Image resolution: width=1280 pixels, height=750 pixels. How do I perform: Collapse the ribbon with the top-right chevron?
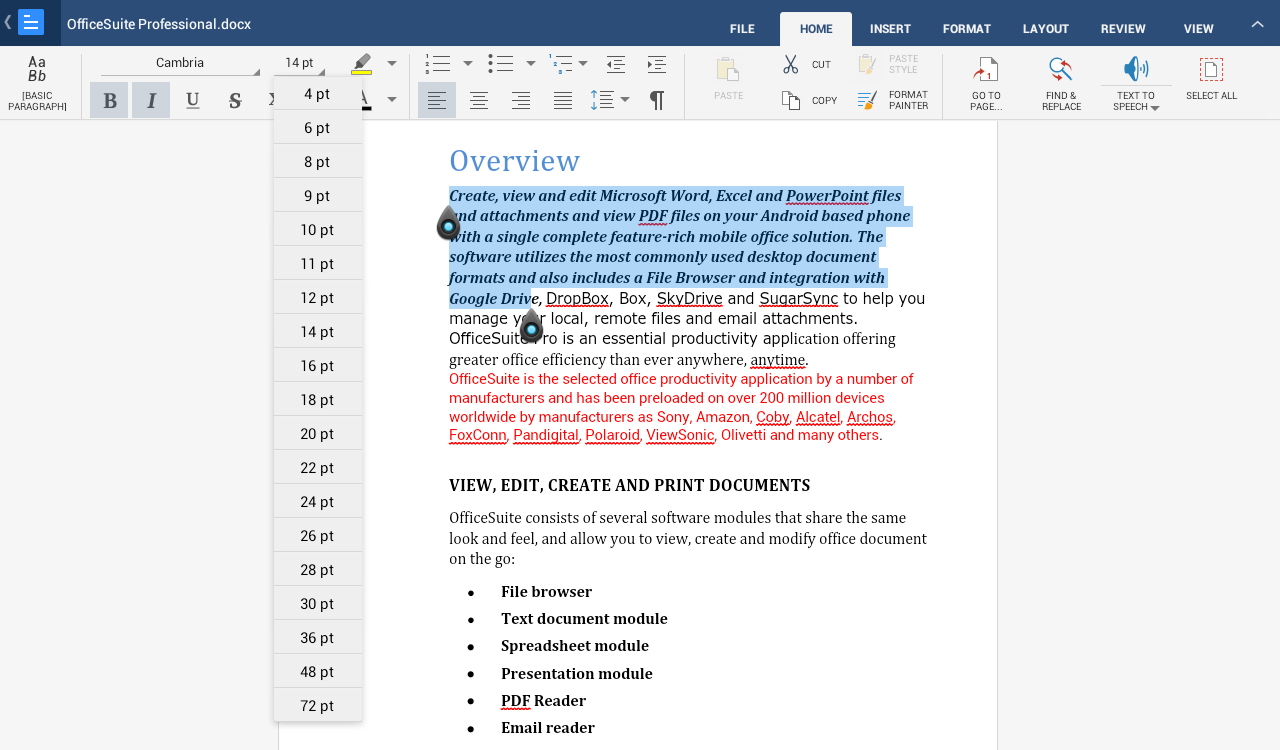click(1258, 24)
